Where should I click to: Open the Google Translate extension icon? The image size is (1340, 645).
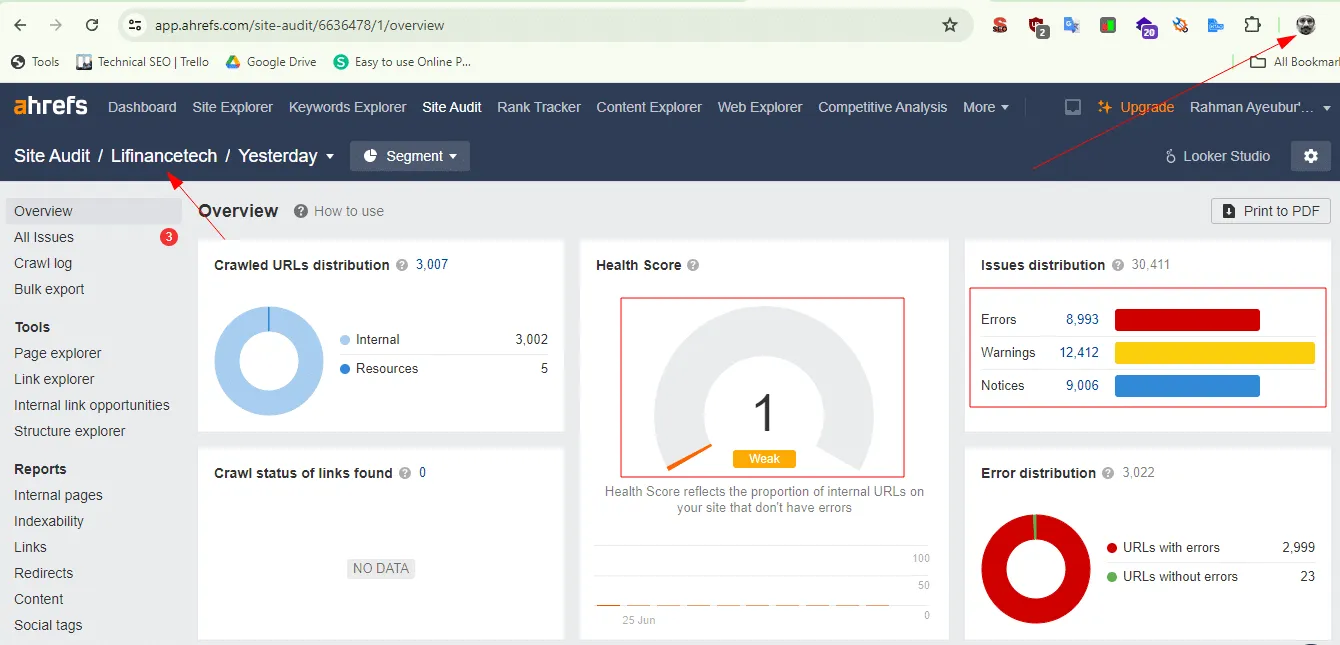point(1071,25)
